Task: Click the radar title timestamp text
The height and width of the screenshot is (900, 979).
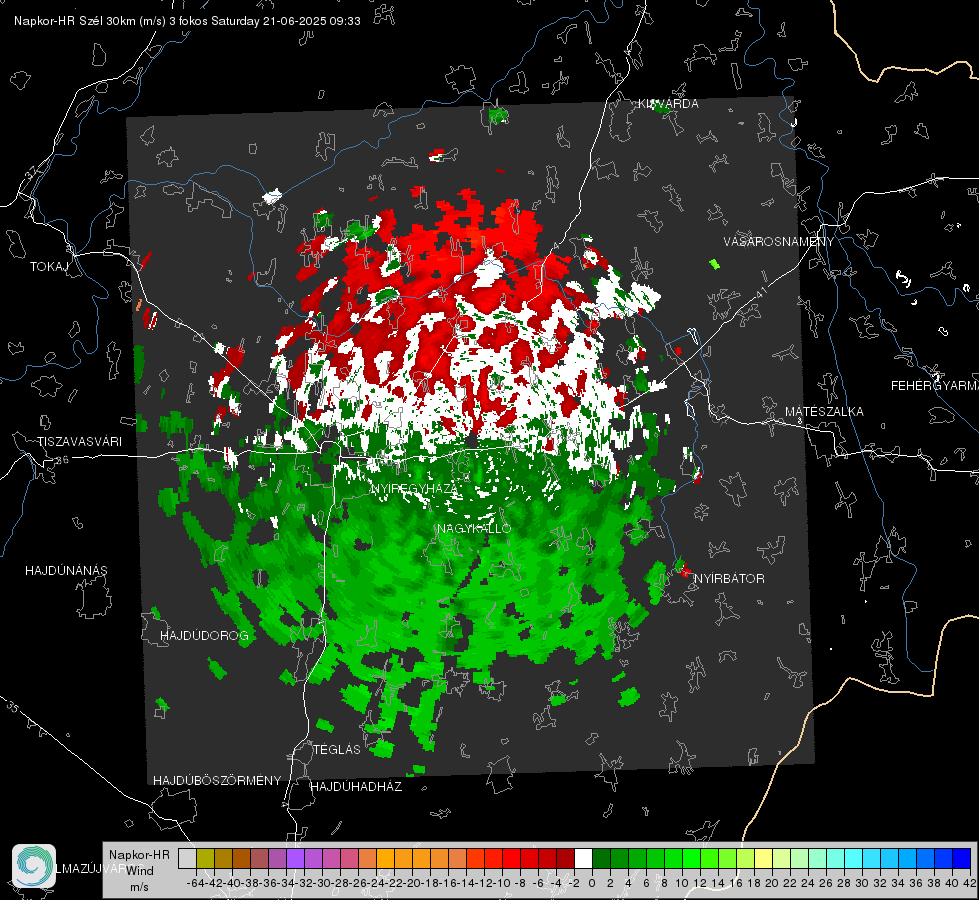Action: tap(187, 21)
